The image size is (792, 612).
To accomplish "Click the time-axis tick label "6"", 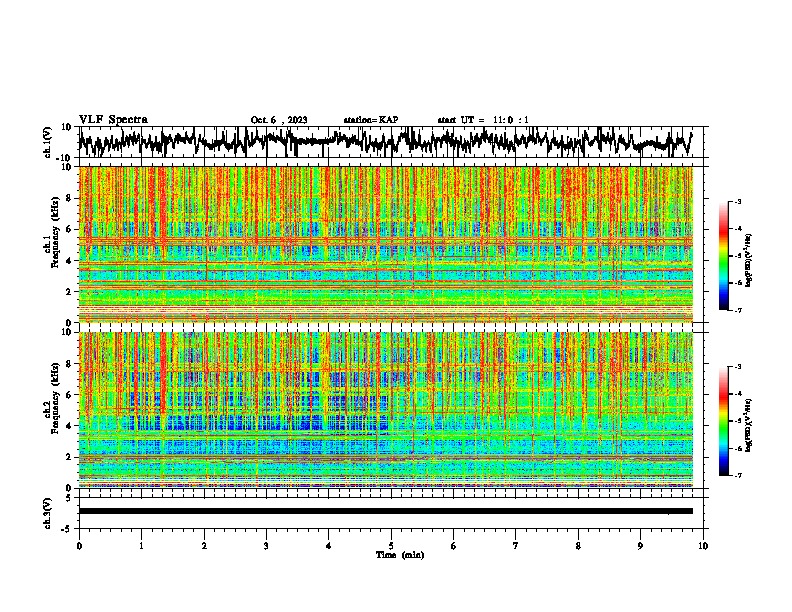I will pyautogui.click(x=454, y=546).
